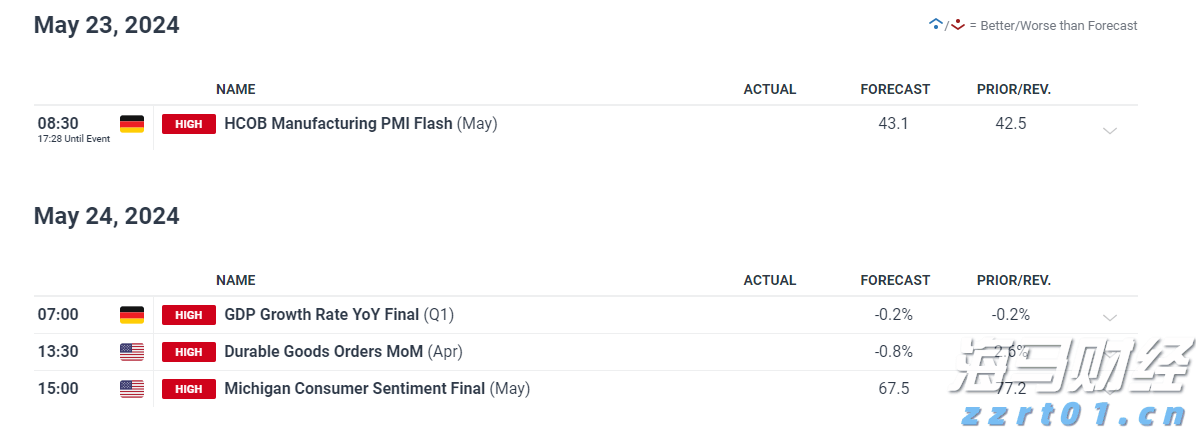
Task: Click the May 24 ACTUAL column header
Action: point(770,280)
